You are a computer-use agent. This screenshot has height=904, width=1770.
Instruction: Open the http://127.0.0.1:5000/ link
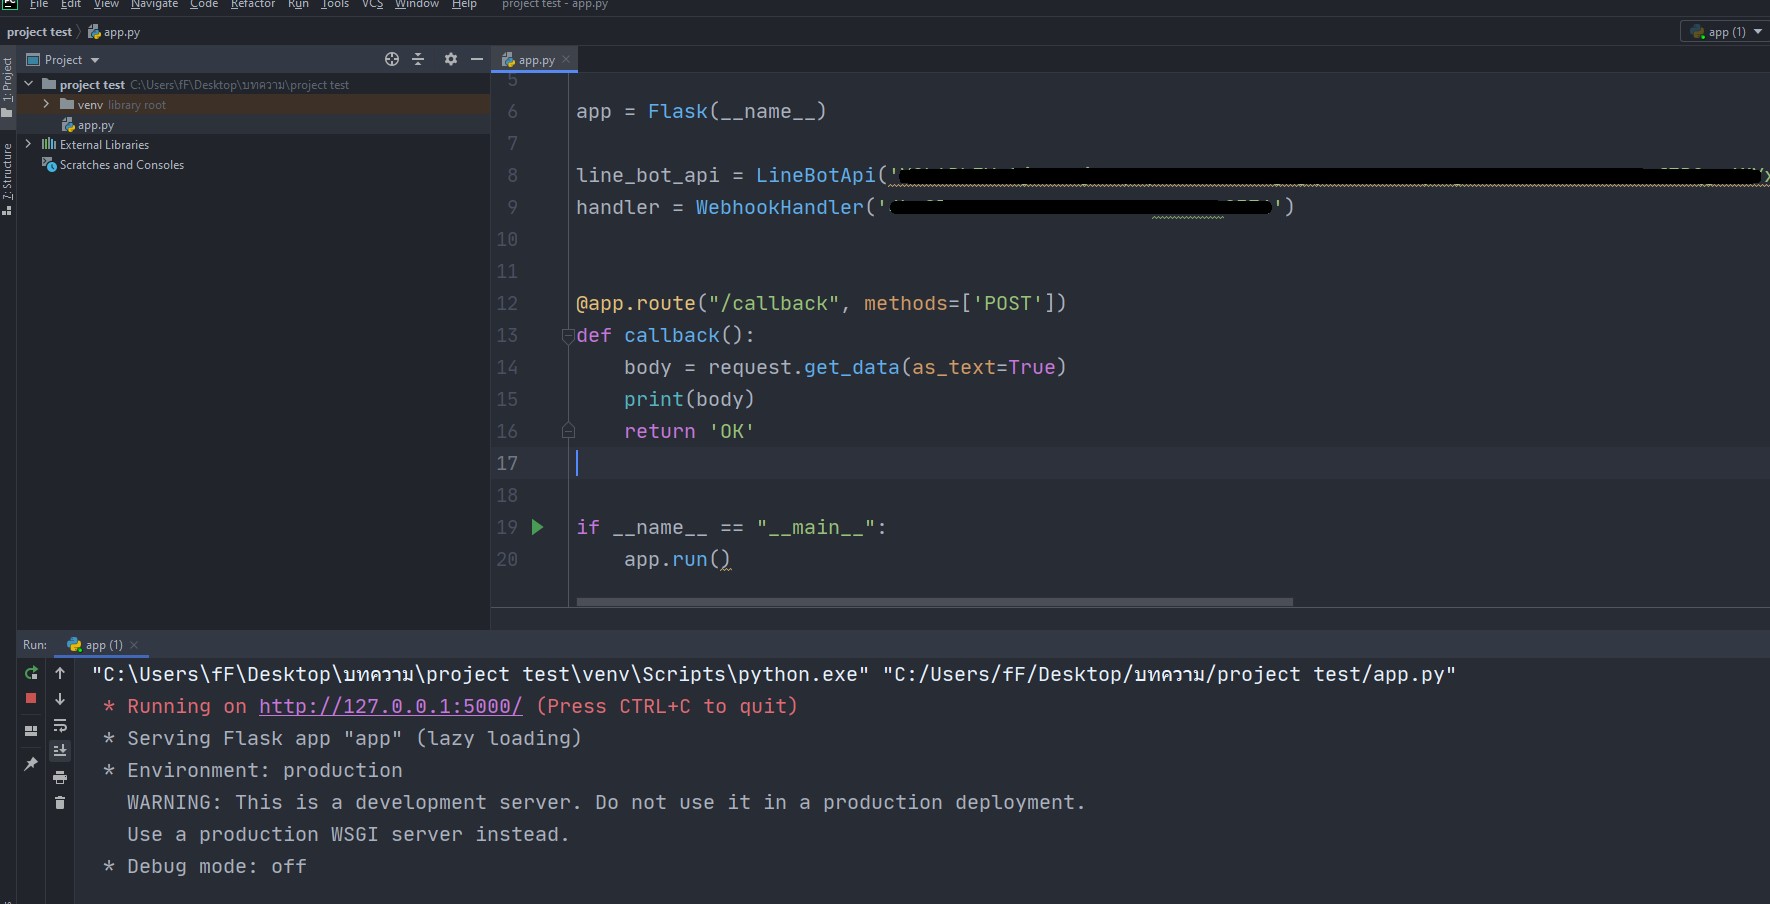click(x=390, y=706)
